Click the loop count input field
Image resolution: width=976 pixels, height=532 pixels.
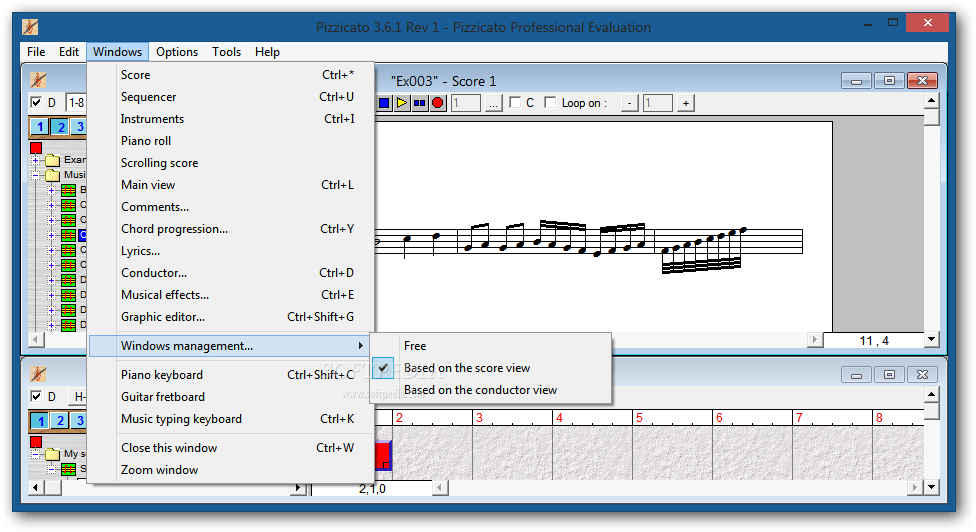coord(658,103)
